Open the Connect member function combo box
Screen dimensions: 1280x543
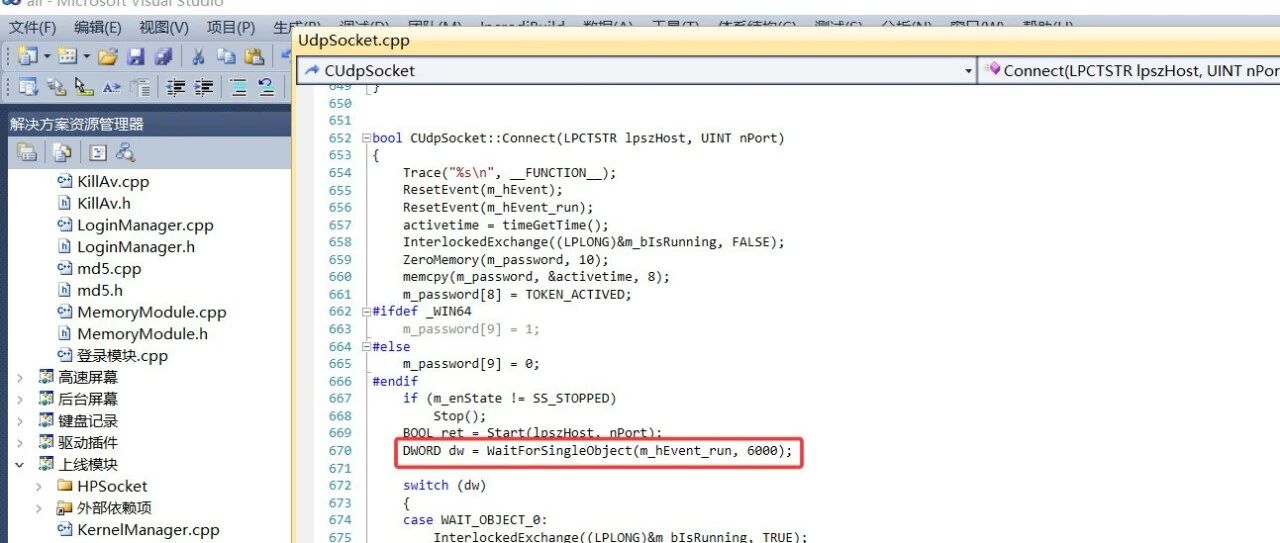1129,70
